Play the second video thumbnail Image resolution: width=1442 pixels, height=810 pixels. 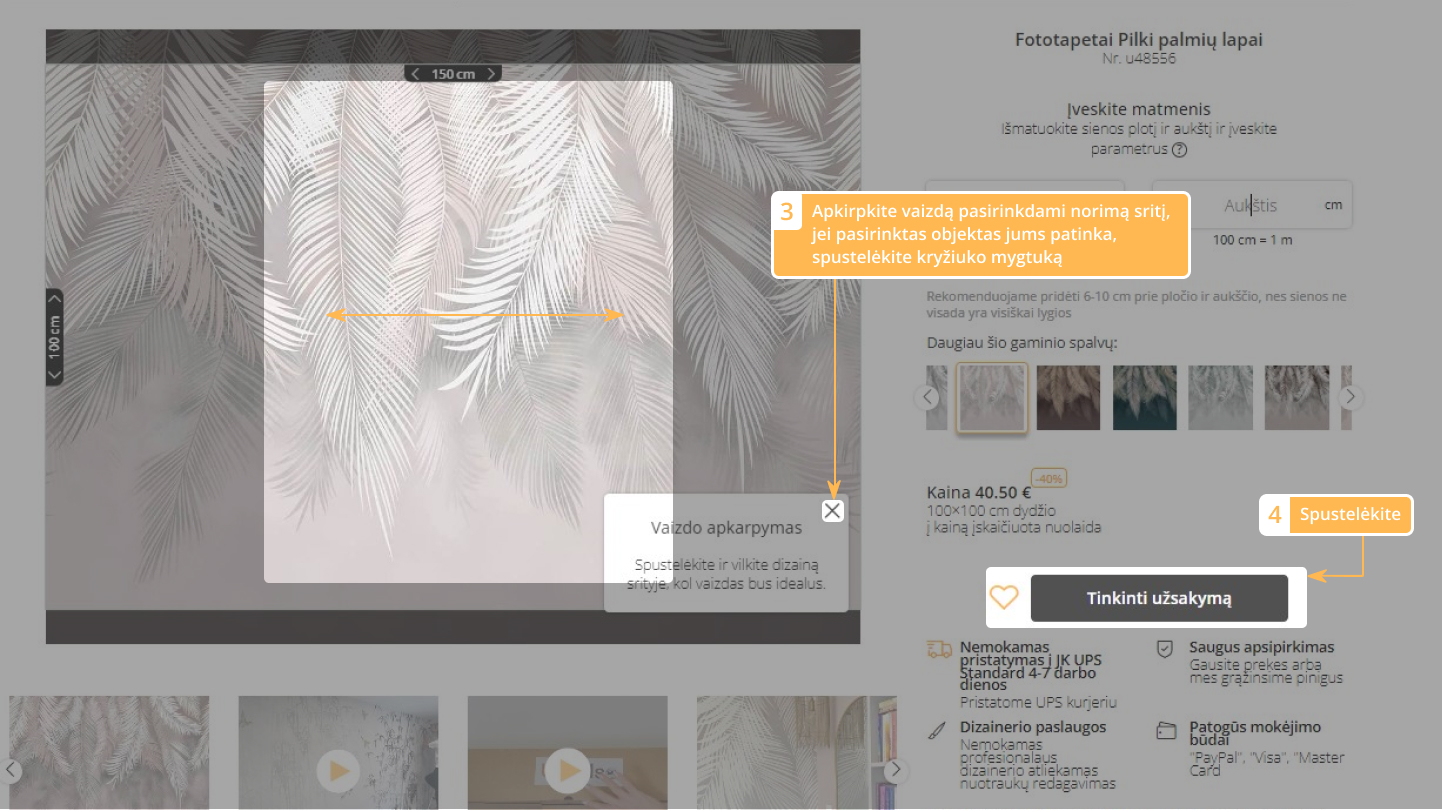click(567, 770)
